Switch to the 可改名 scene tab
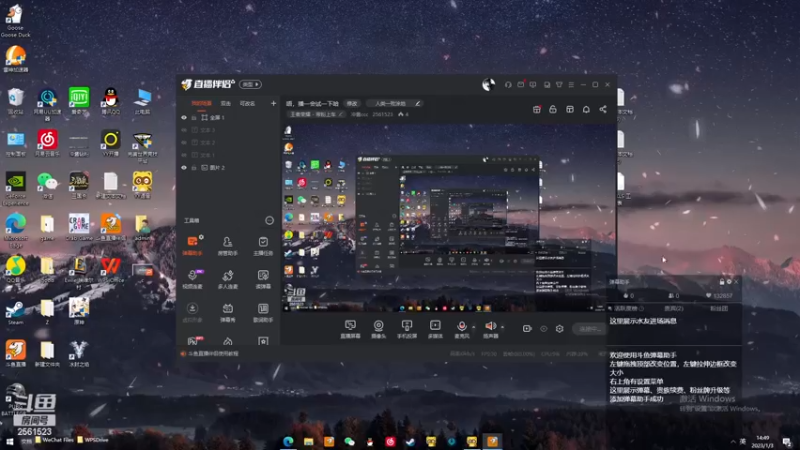Image resolution: width=800 pixels, height=450 pixels. click(x=247, y=104)
